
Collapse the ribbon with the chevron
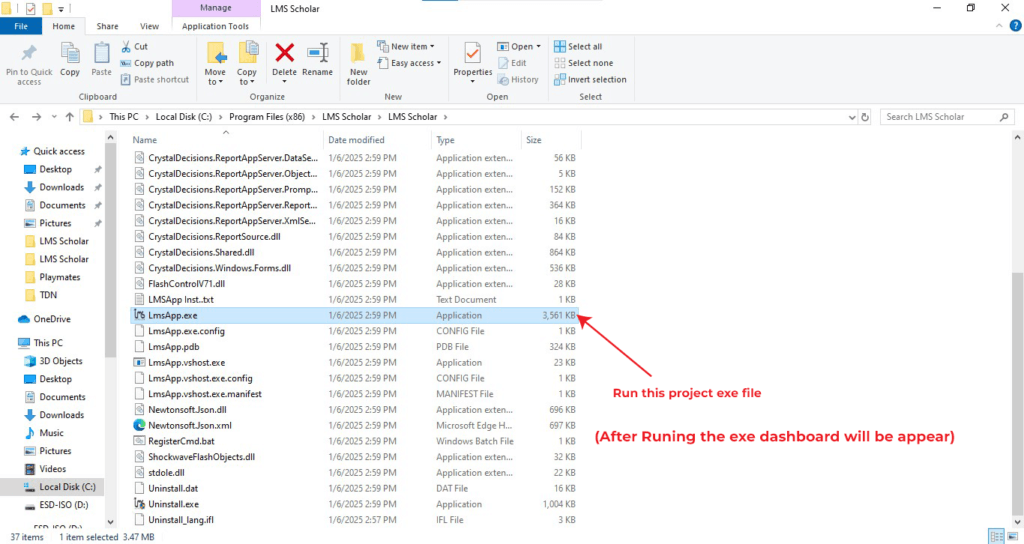point(999,25)
